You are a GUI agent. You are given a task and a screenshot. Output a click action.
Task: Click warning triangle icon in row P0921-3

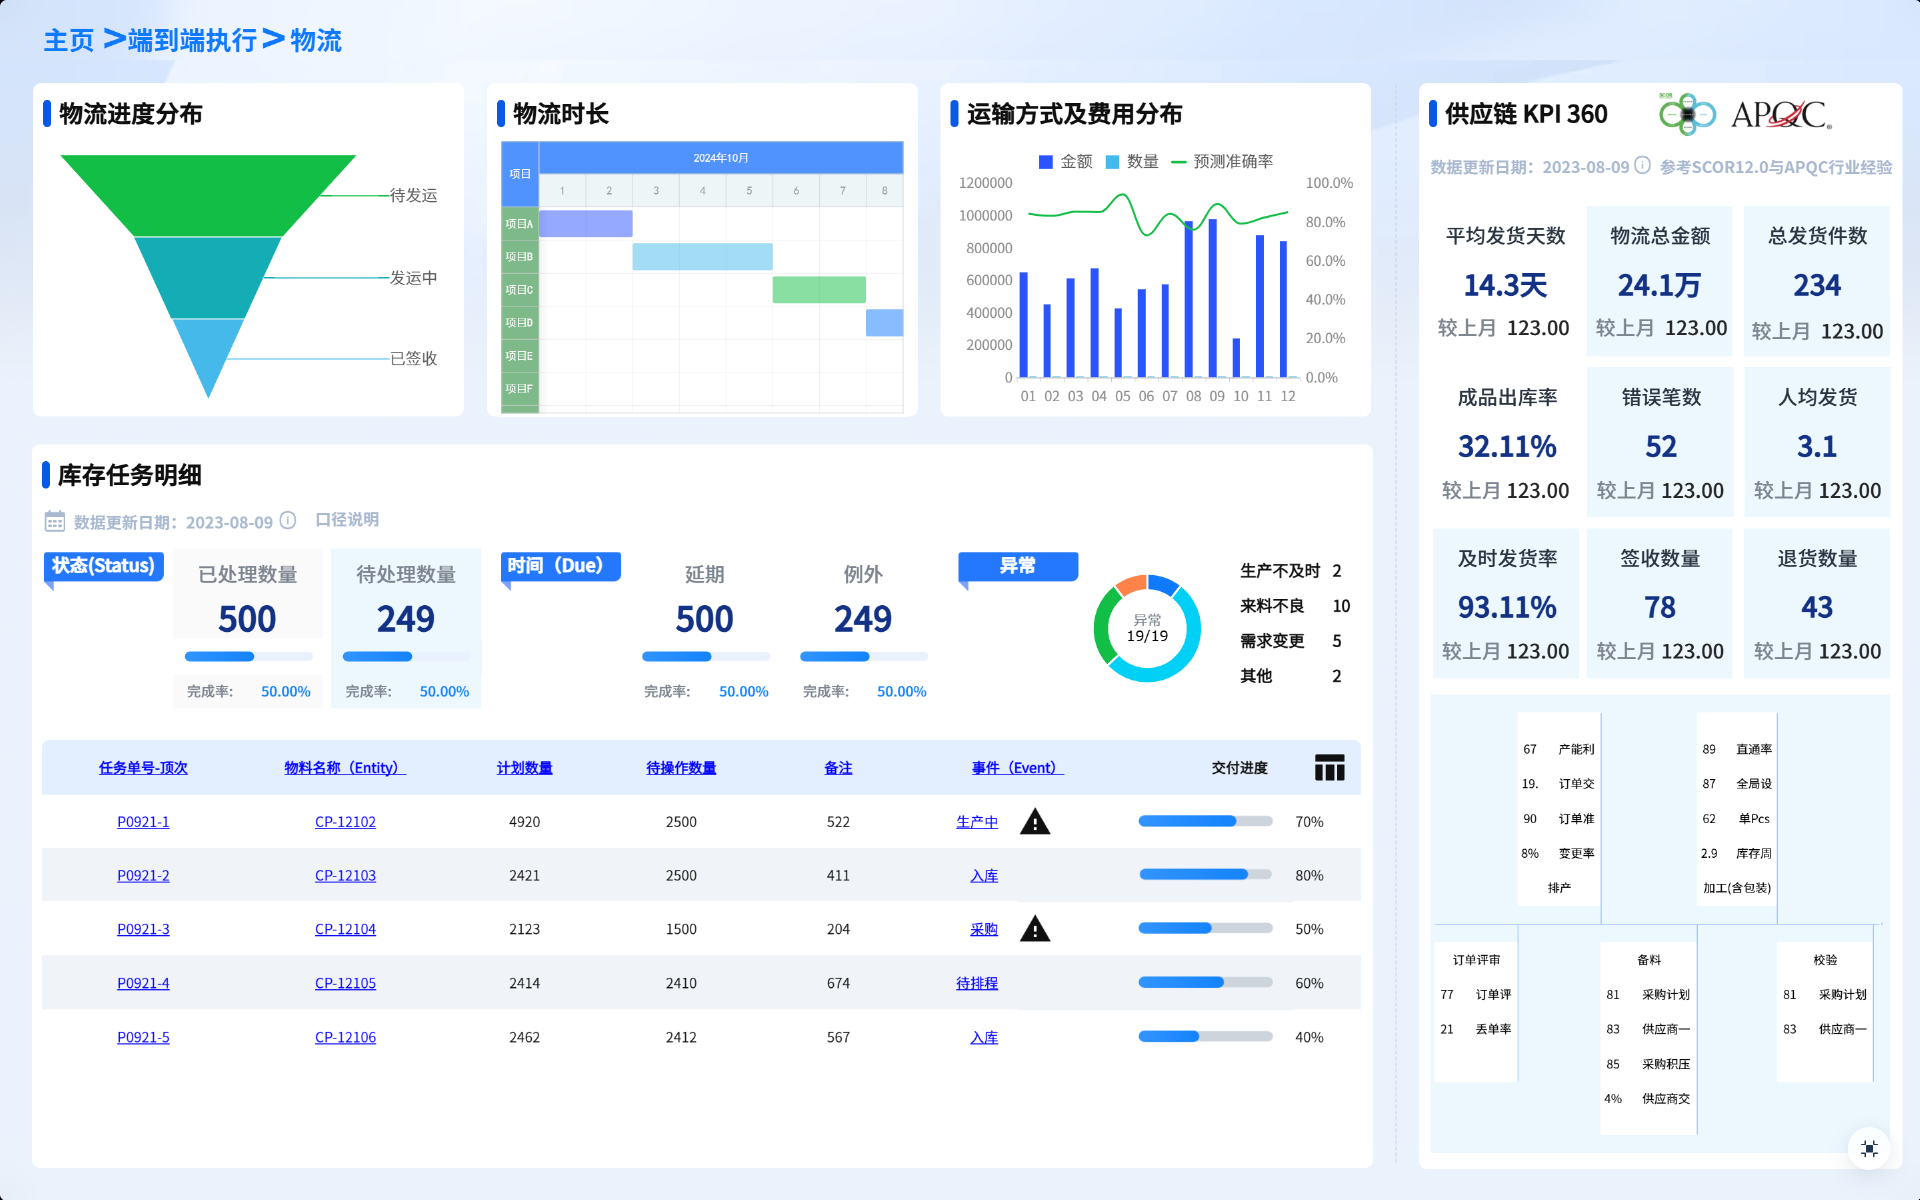point(1035,929)
